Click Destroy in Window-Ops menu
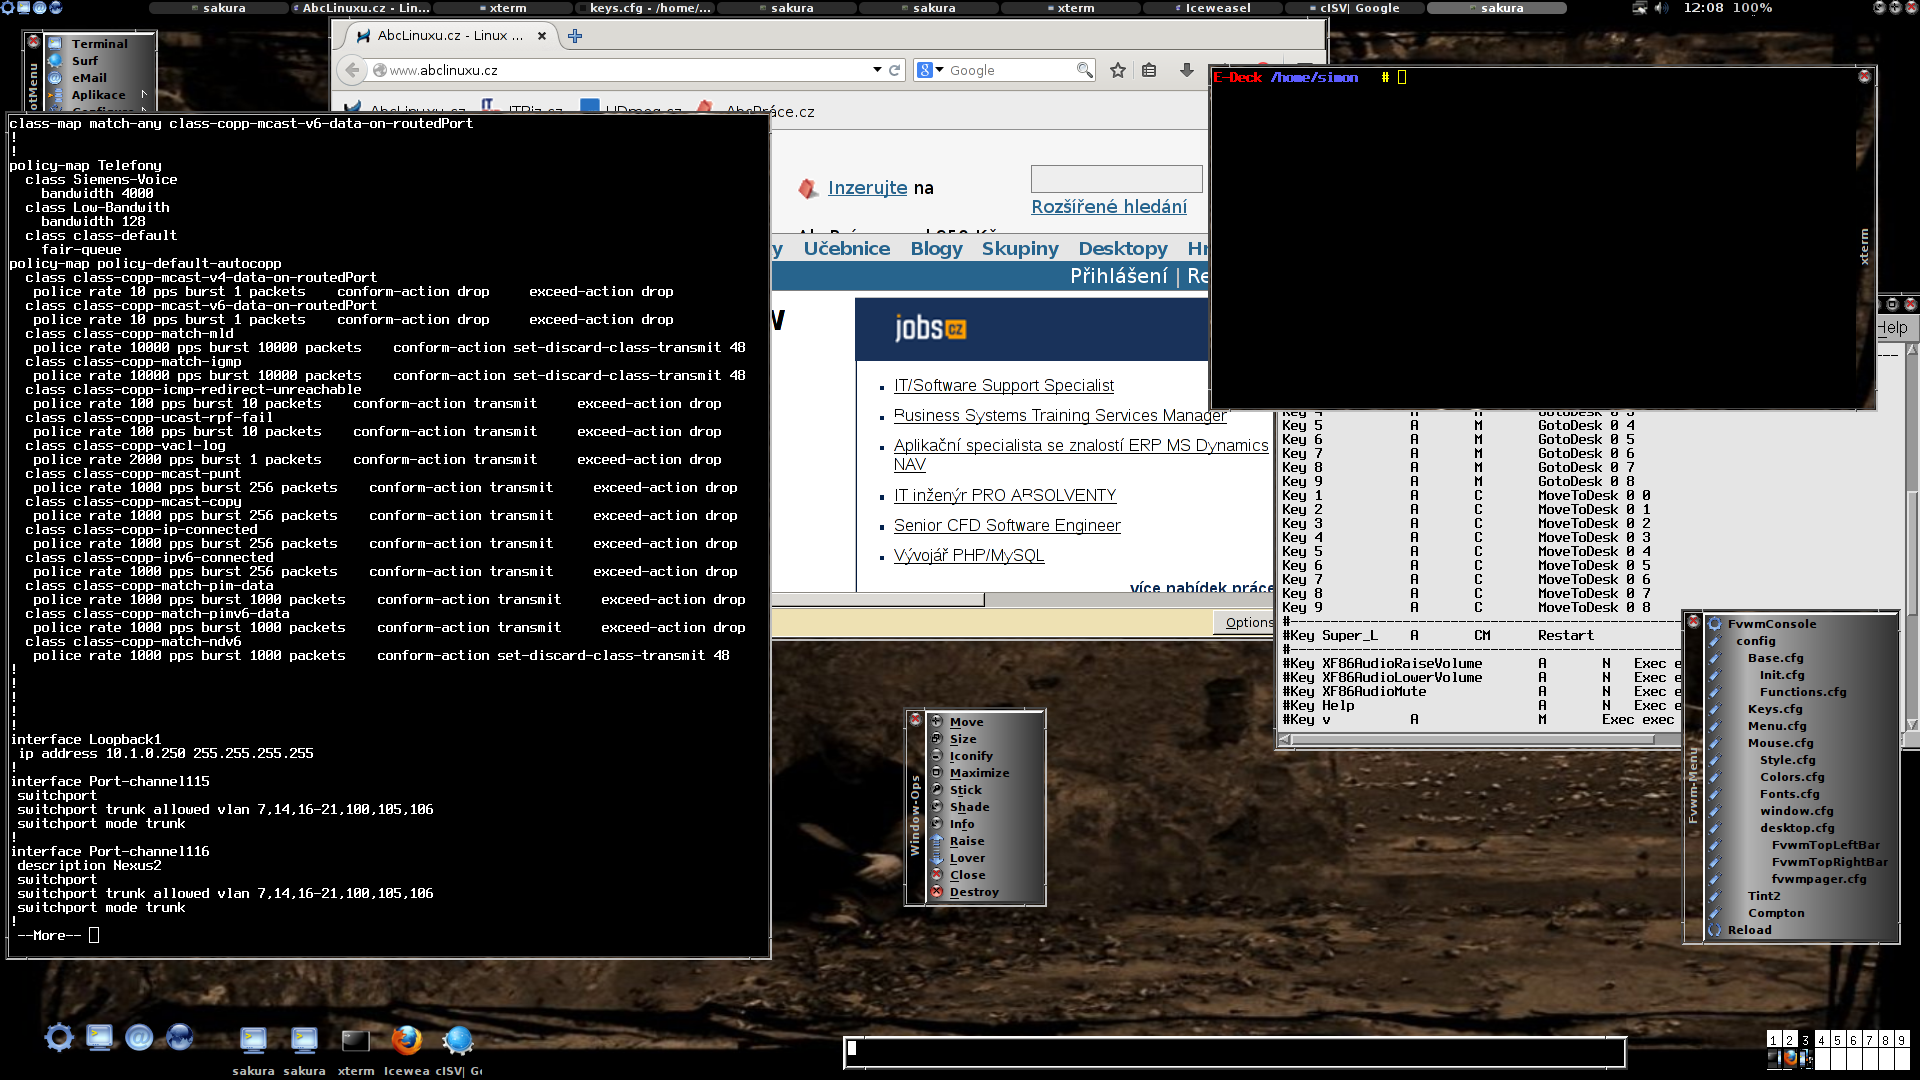Screen dimensions: 1920x1080 [974, 892]
